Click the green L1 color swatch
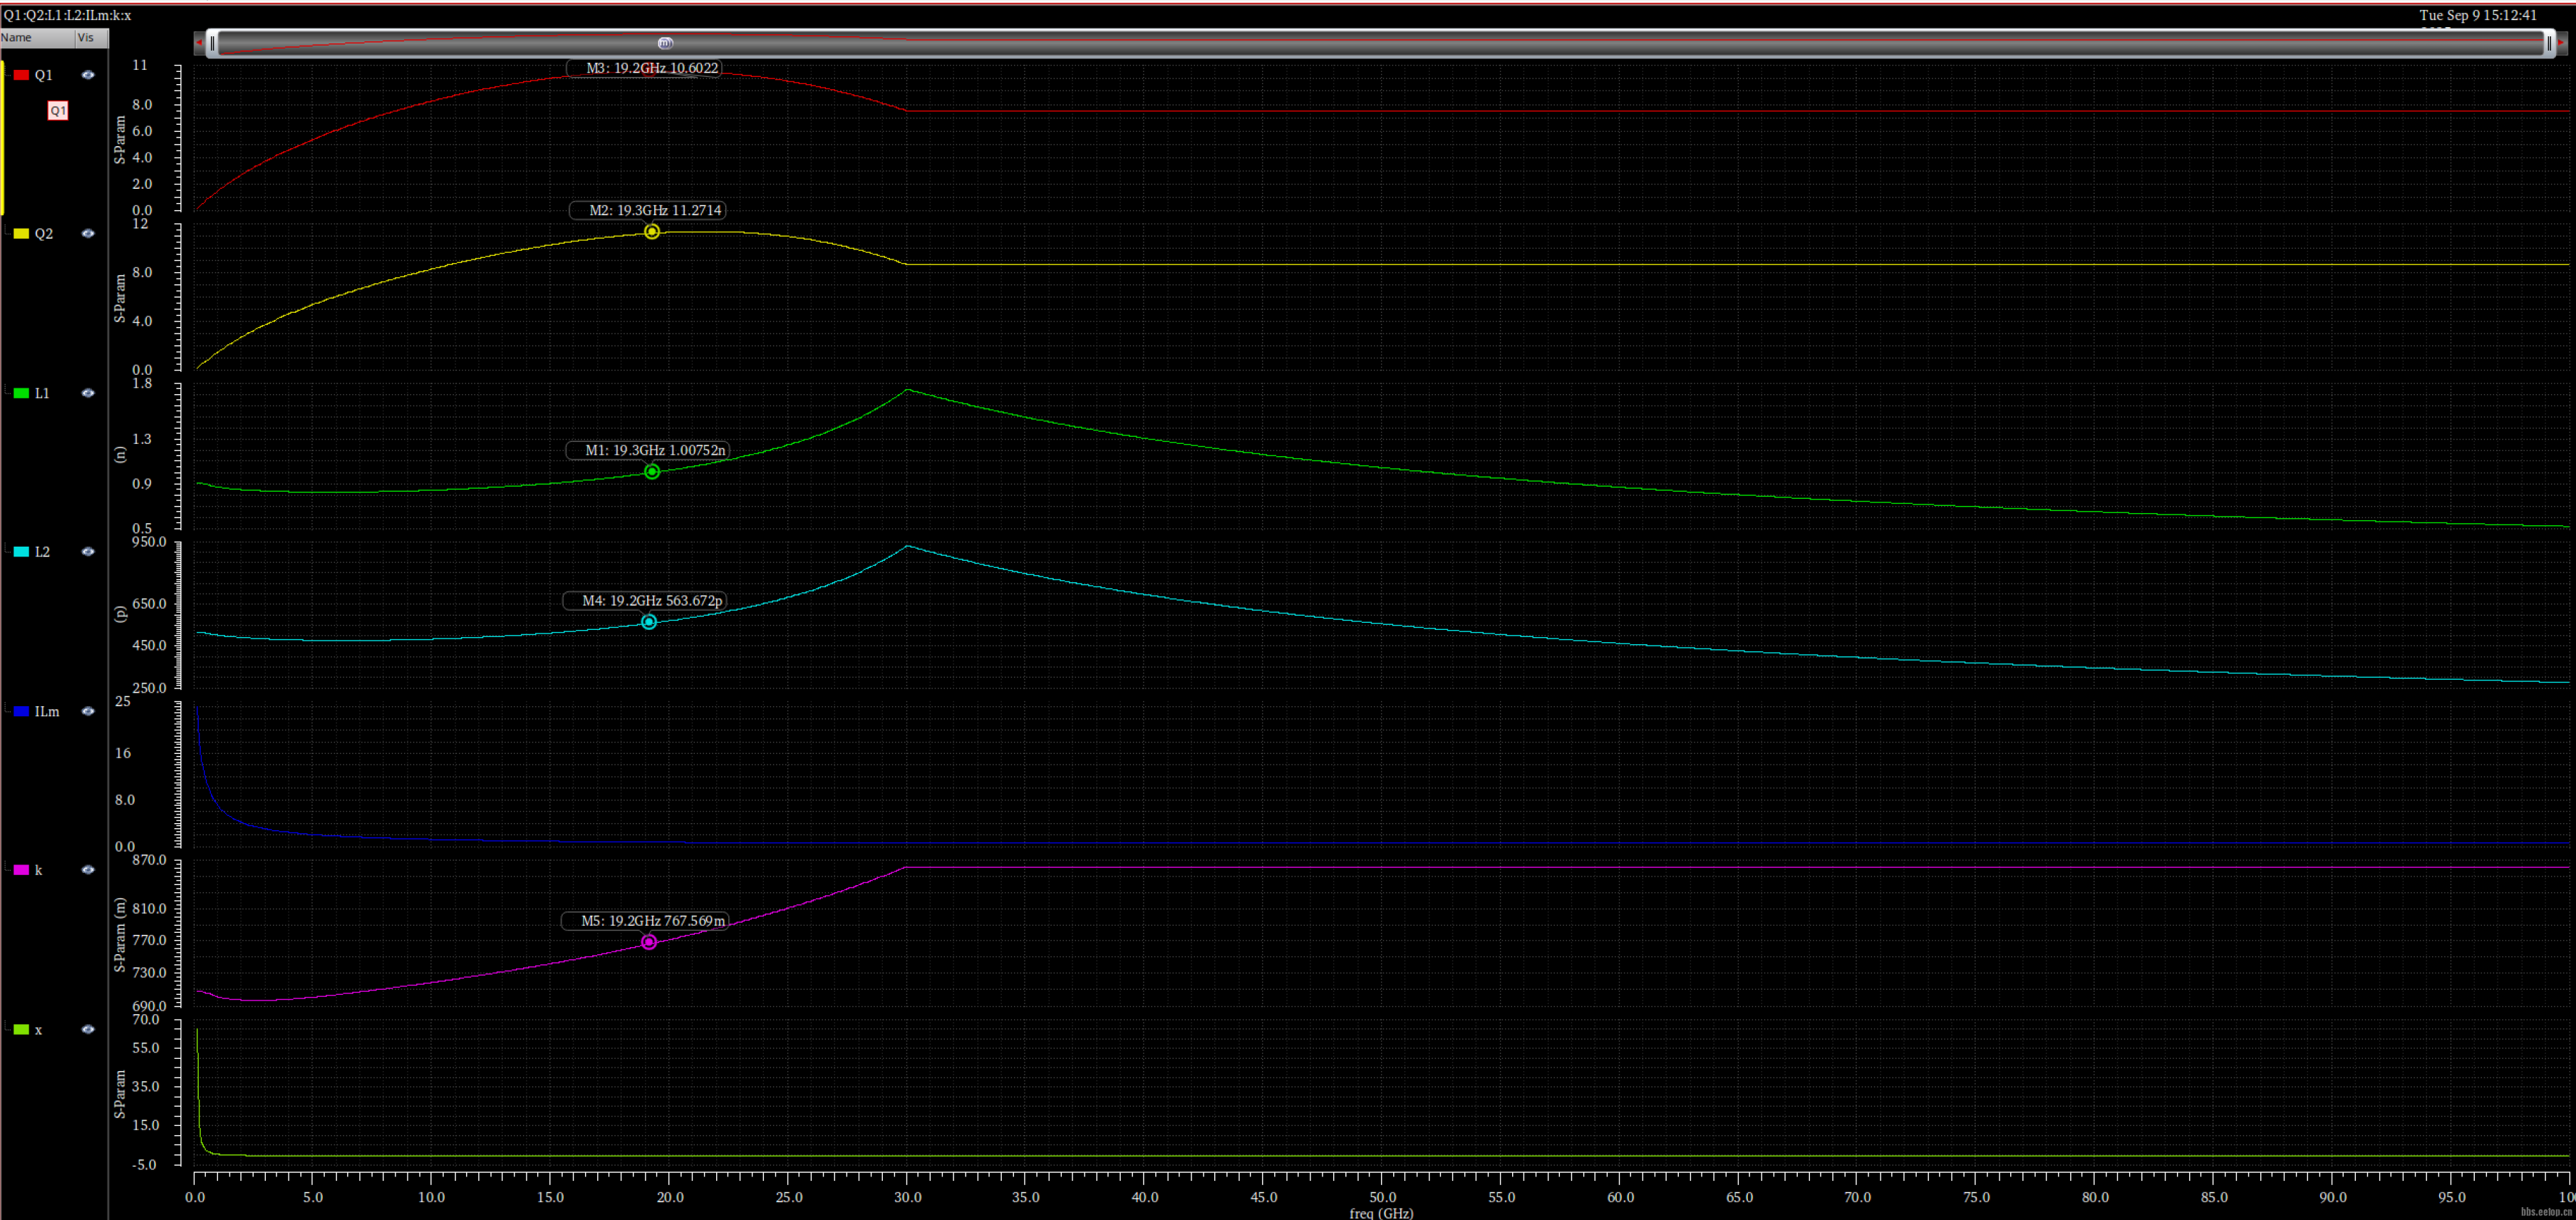 [x=21, y=393]
